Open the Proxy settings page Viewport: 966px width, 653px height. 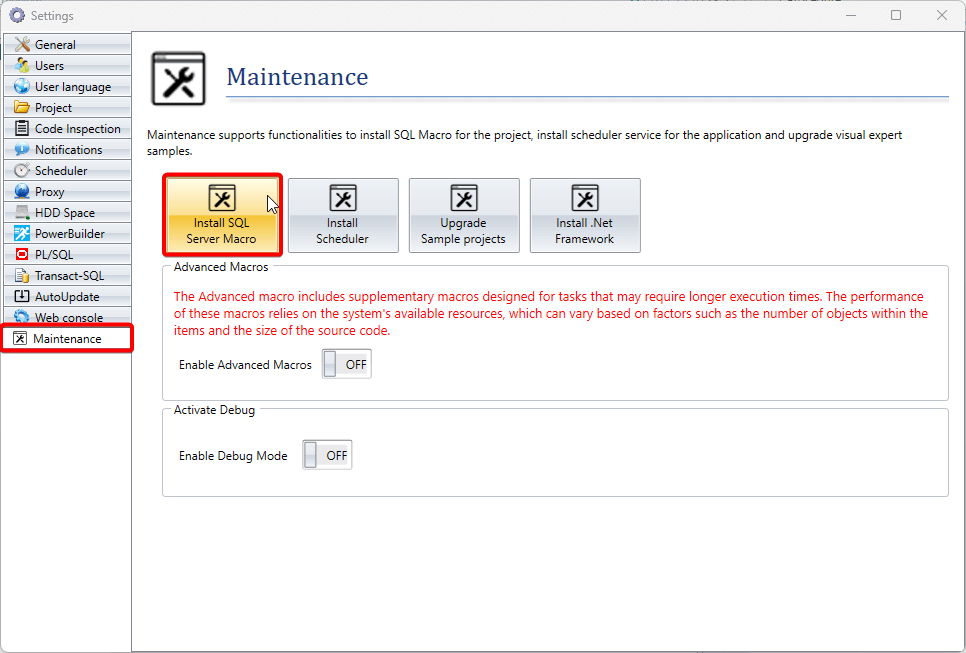50,192
